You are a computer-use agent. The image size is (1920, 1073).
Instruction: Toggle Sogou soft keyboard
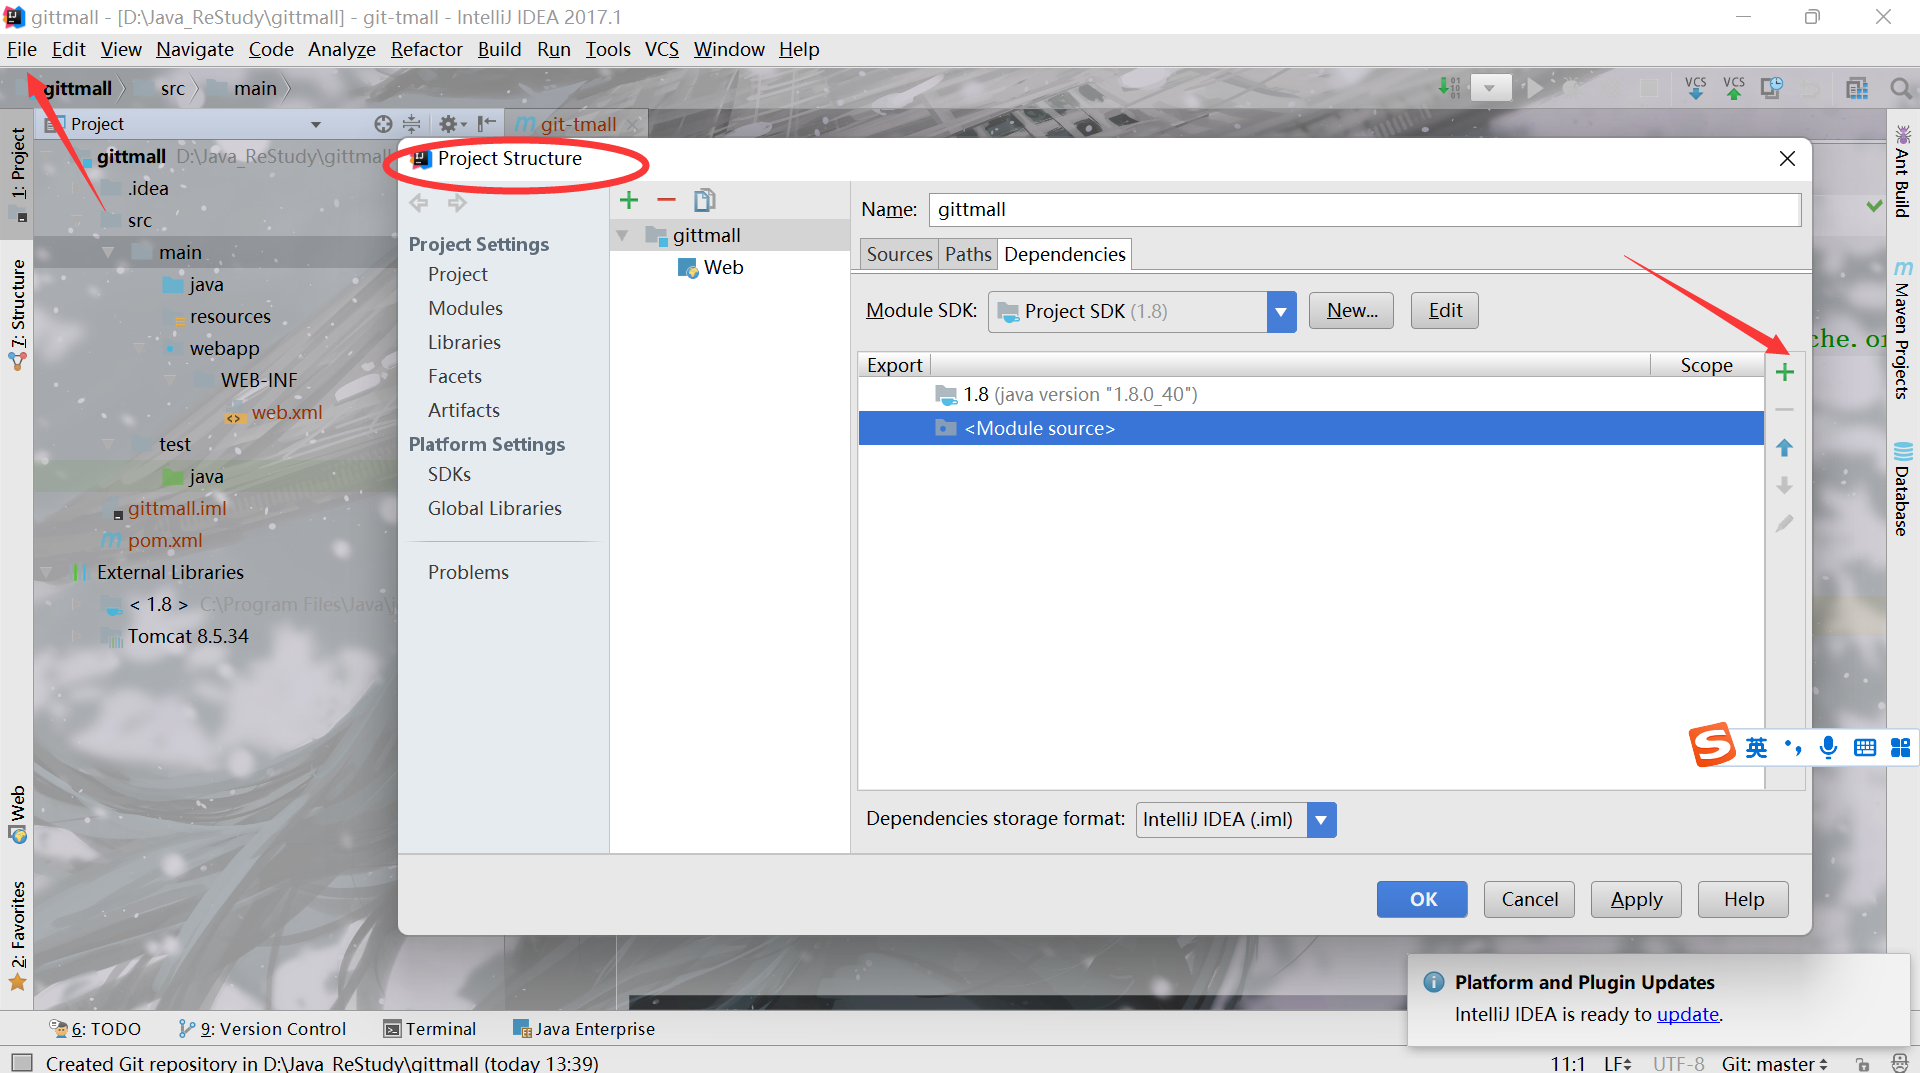coord(1865,748)
